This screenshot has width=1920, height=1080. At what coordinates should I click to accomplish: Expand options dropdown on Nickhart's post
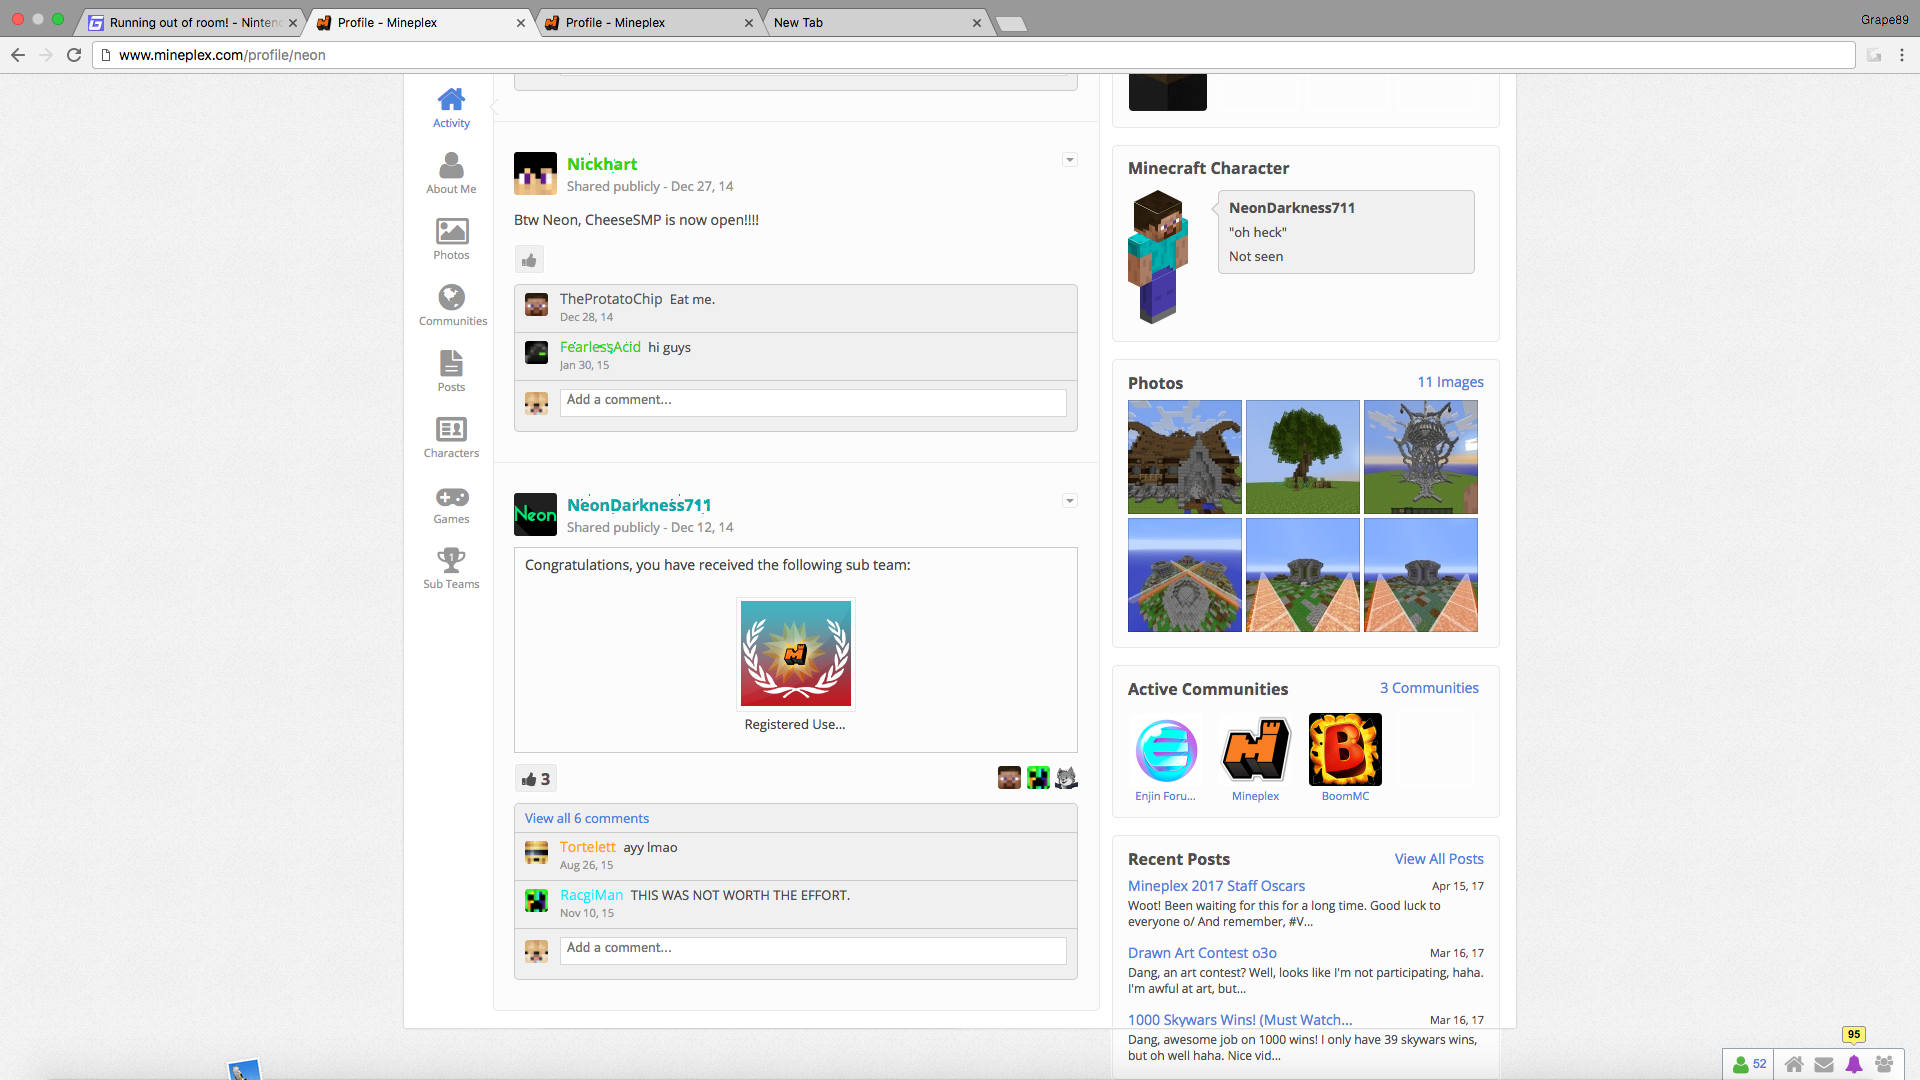(x=1069, y=160)
